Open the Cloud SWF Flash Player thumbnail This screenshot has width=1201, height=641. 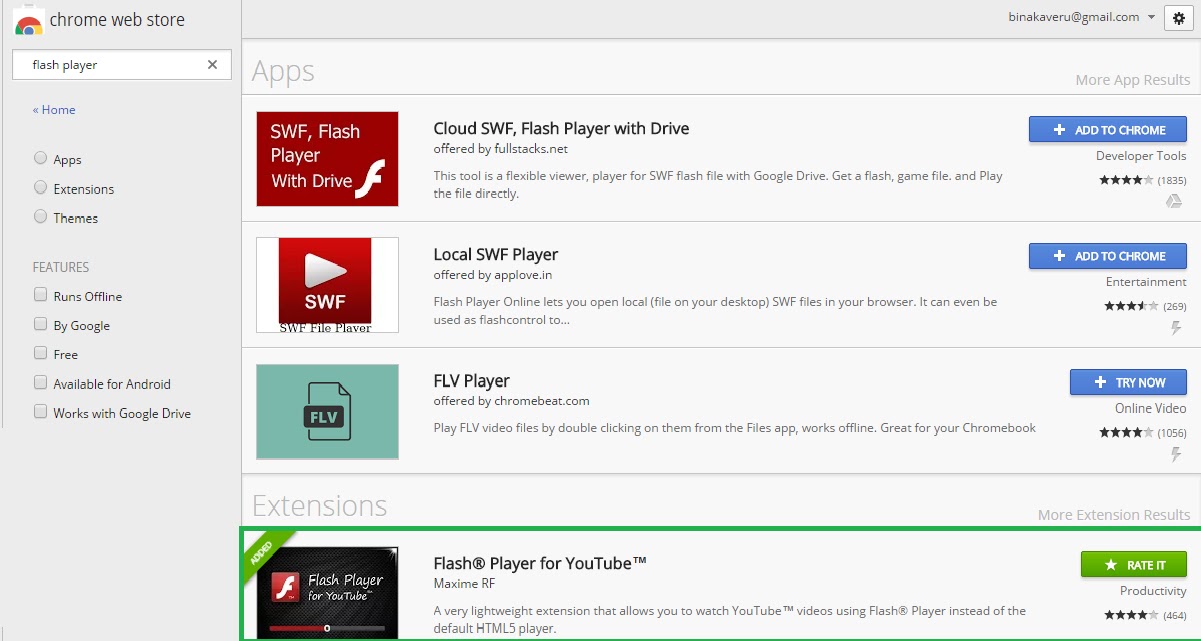(327, 159)
